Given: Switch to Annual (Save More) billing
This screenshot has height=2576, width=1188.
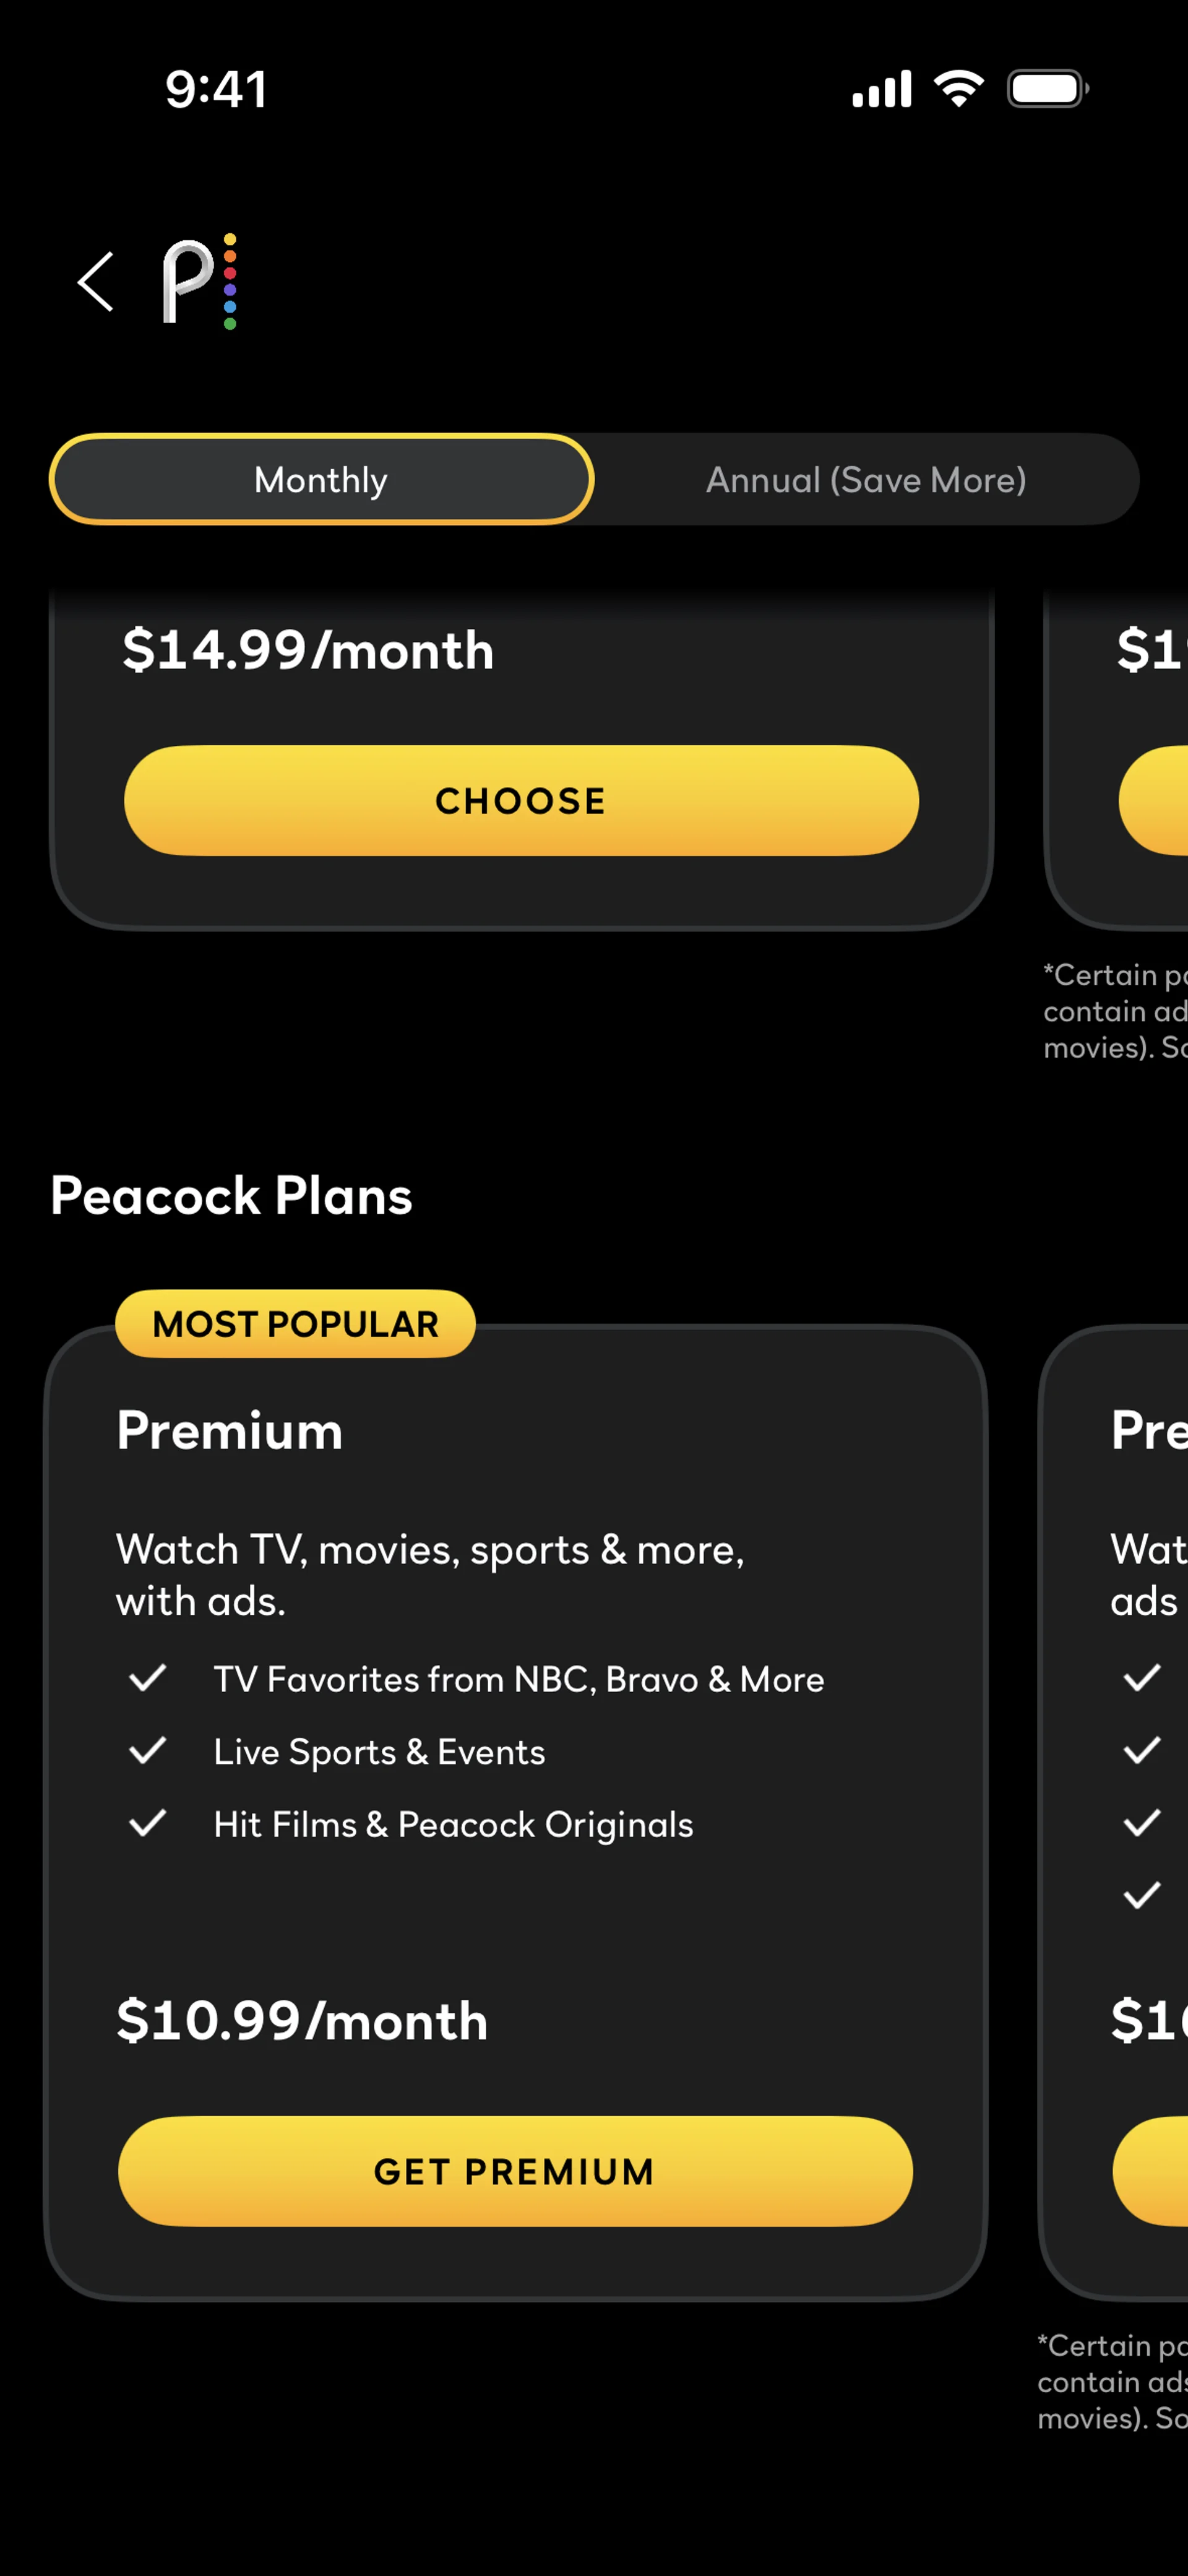Looking at the screenshot, I should pos(866,480).
